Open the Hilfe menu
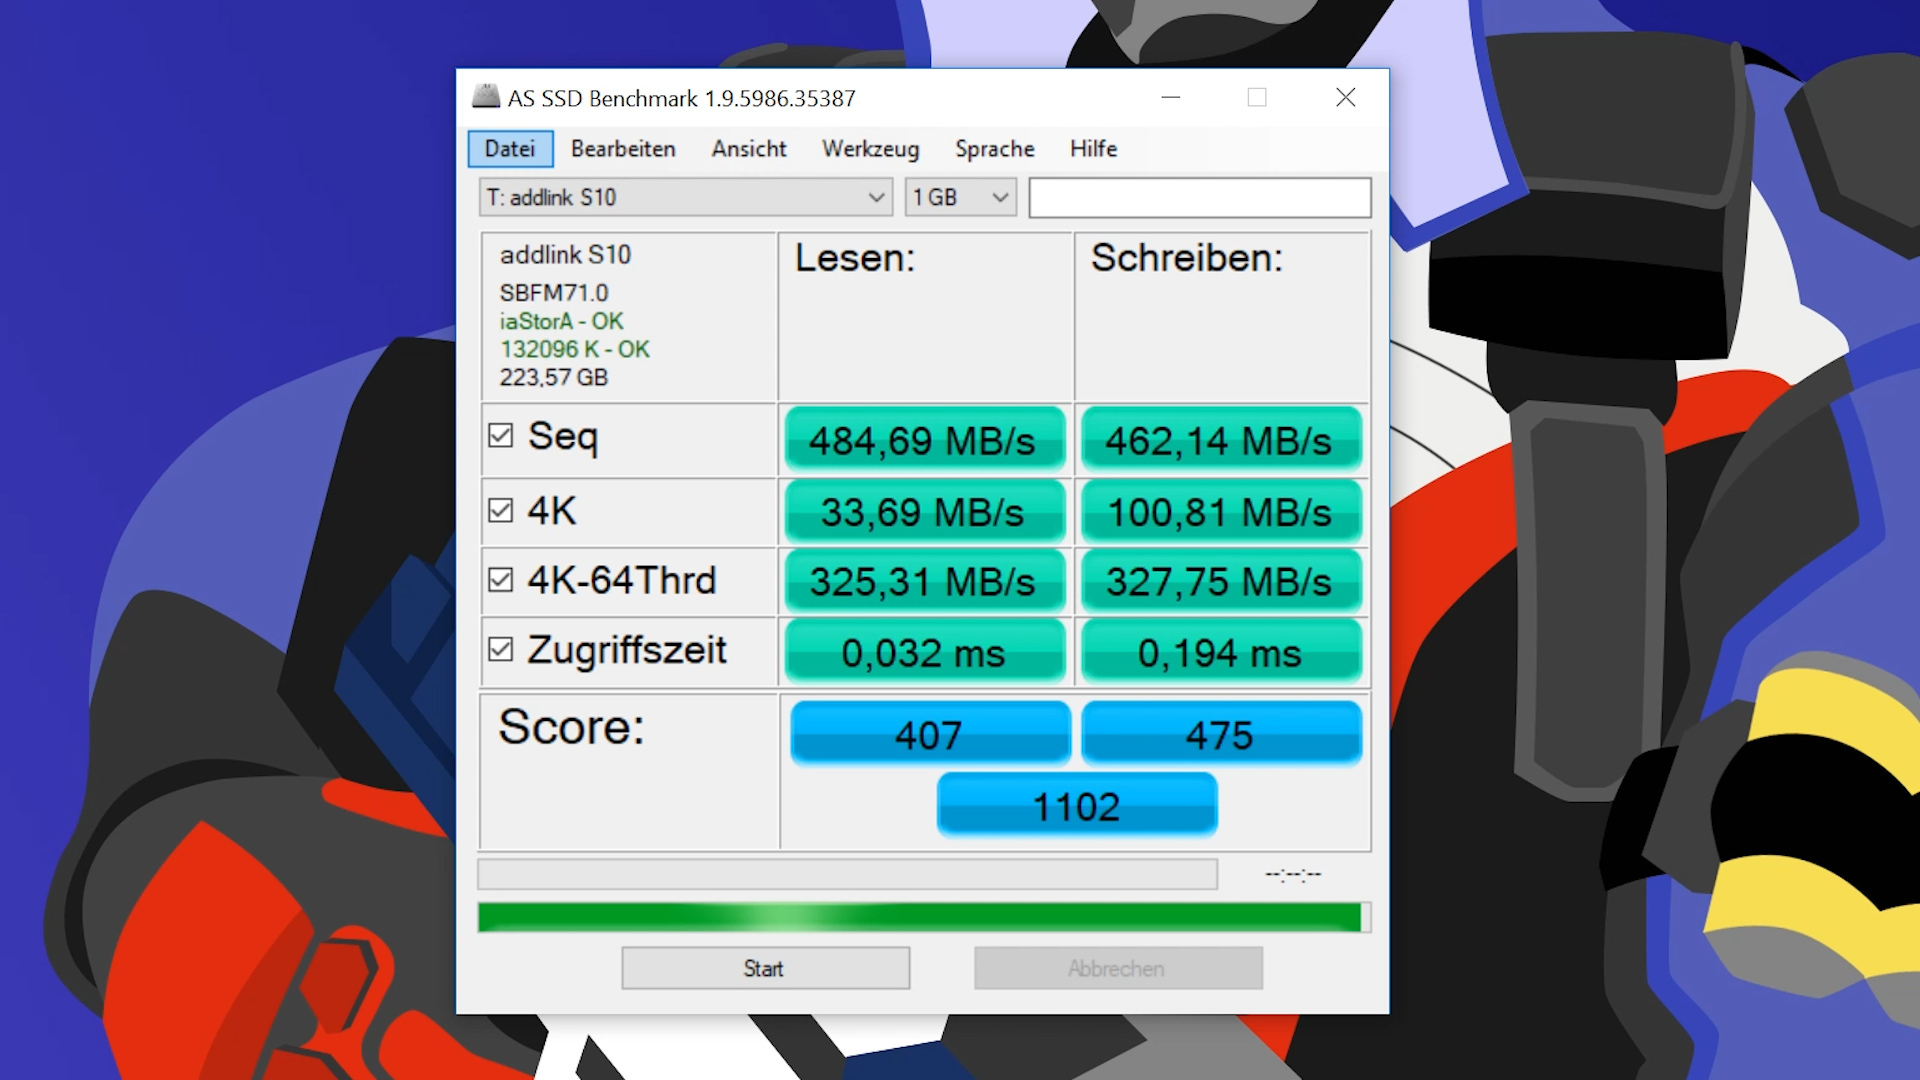Viewport: 1920px width, 1080px height. (x=1093, y=149)
